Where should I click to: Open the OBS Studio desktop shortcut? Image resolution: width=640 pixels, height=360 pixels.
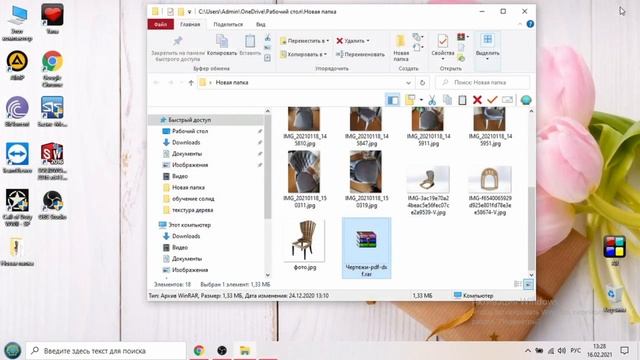pyautogui.click(x=52, y=205)
